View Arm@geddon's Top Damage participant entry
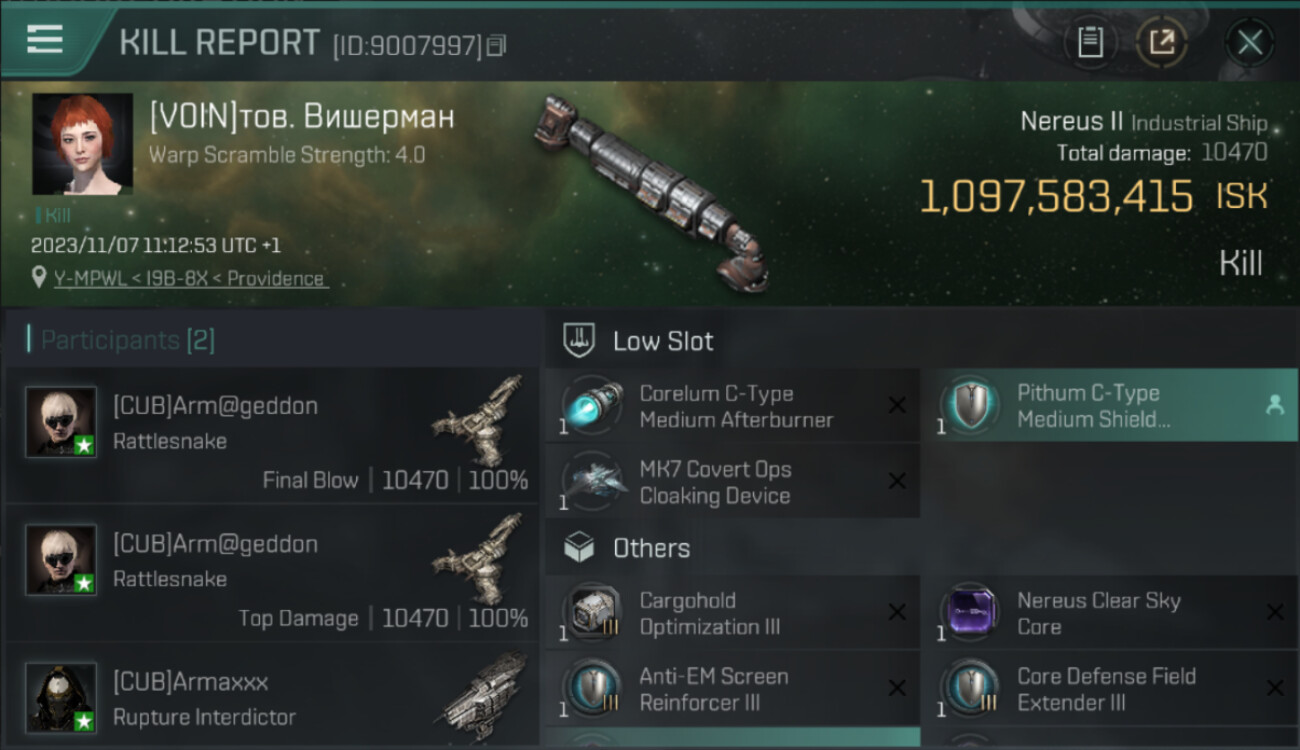Image resolution: width=1300 pixels, height=750 pixels. [x=272, y=574]
